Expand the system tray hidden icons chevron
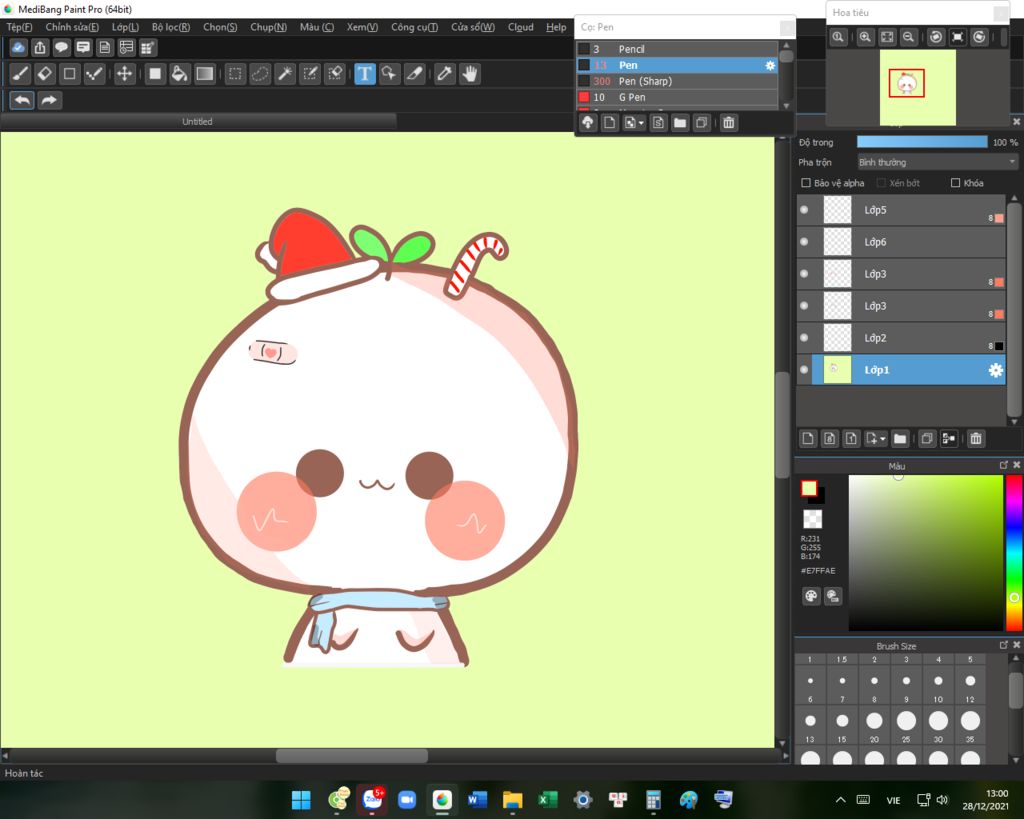1024x819 pixels. [840, 799]
